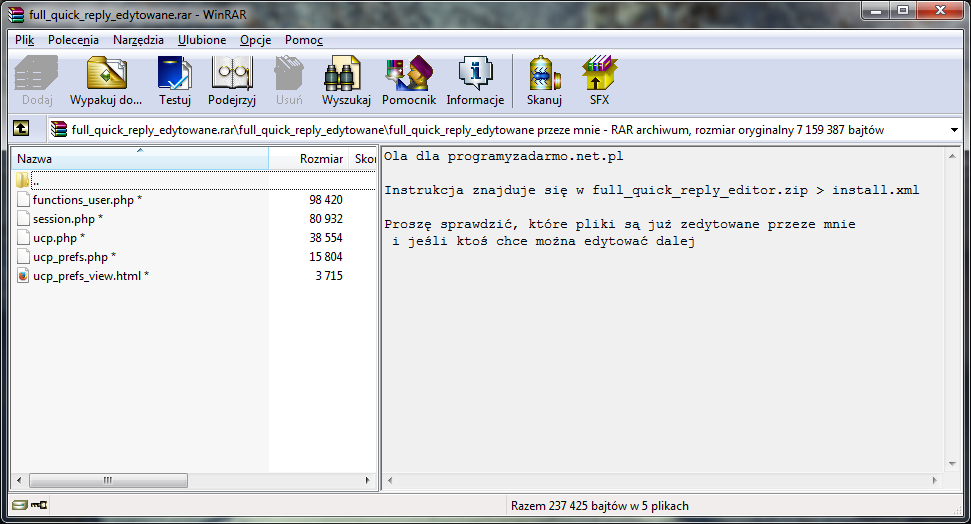
Task: Click the partially visible Skor column header
Action: (363, 159)
